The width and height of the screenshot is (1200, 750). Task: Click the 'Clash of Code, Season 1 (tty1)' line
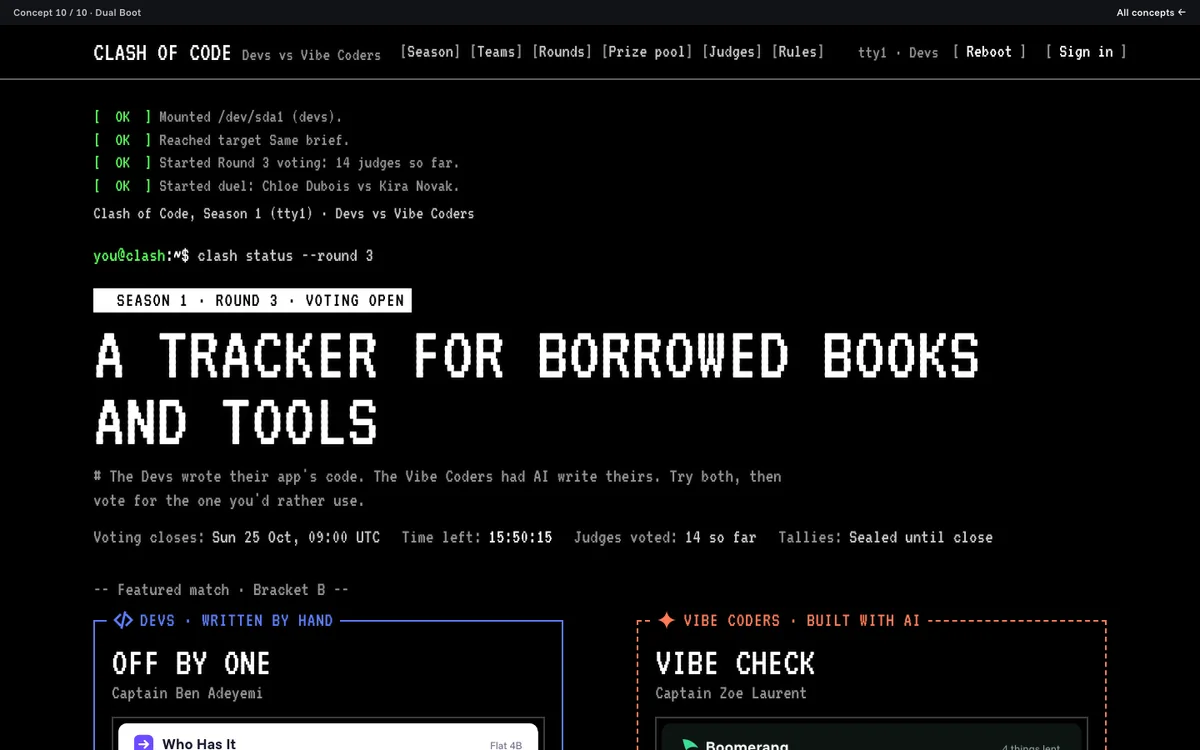coord(284,213)
